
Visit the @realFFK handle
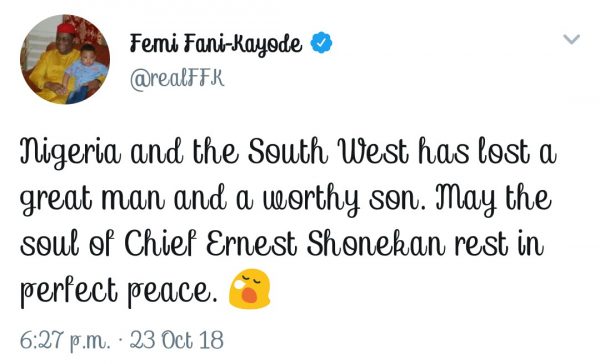(177, 78)
